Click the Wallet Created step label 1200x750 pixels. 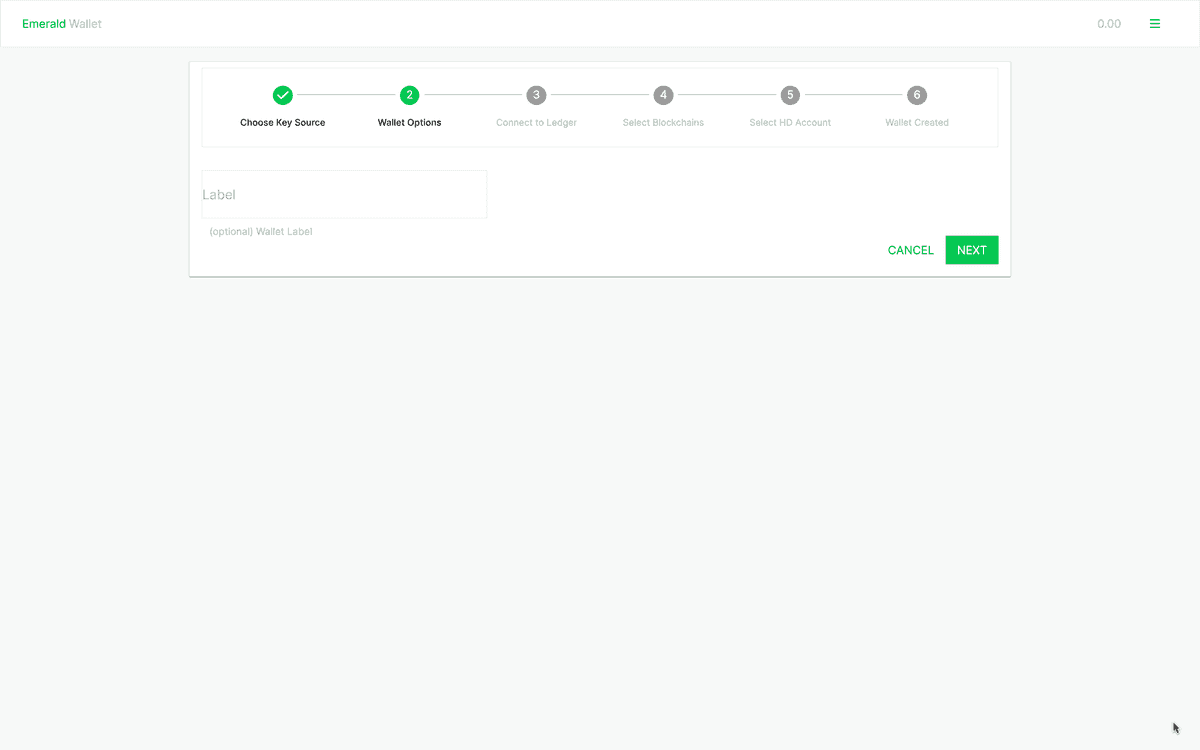click(x=917, y=123)
